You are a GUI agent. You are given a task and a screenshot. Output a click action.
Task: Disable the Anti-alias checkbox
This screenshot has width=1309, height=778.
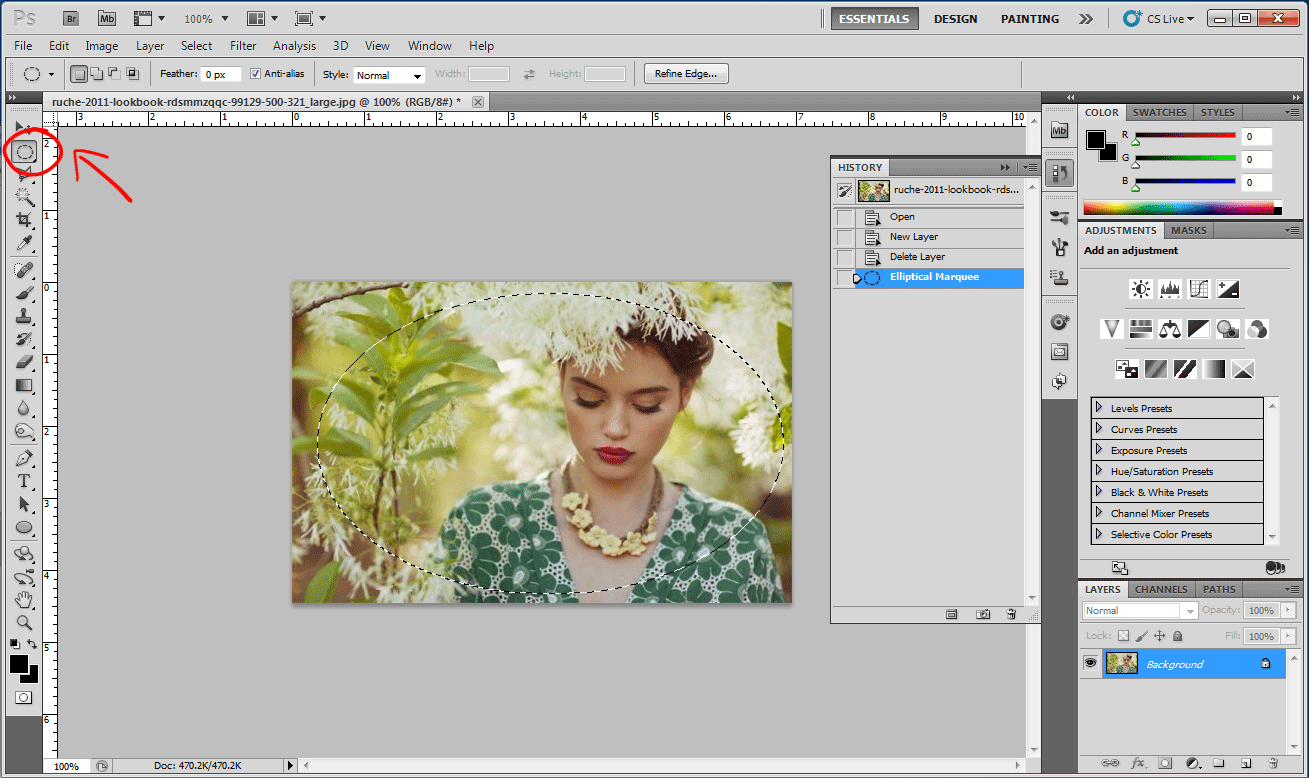256,73
